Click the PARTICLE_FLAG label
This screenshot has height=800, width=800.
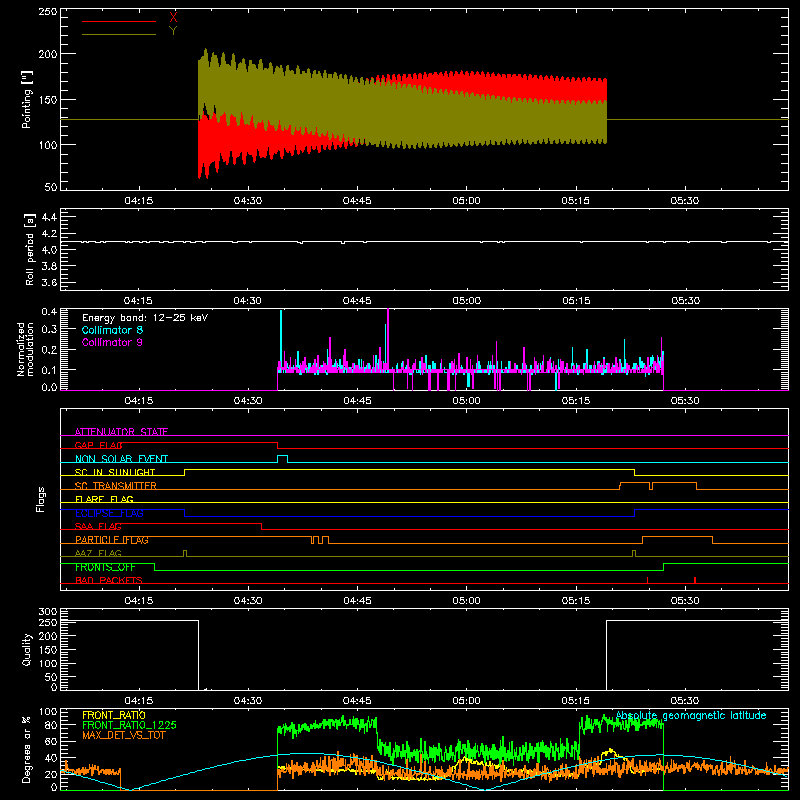(x=112, y=540)
